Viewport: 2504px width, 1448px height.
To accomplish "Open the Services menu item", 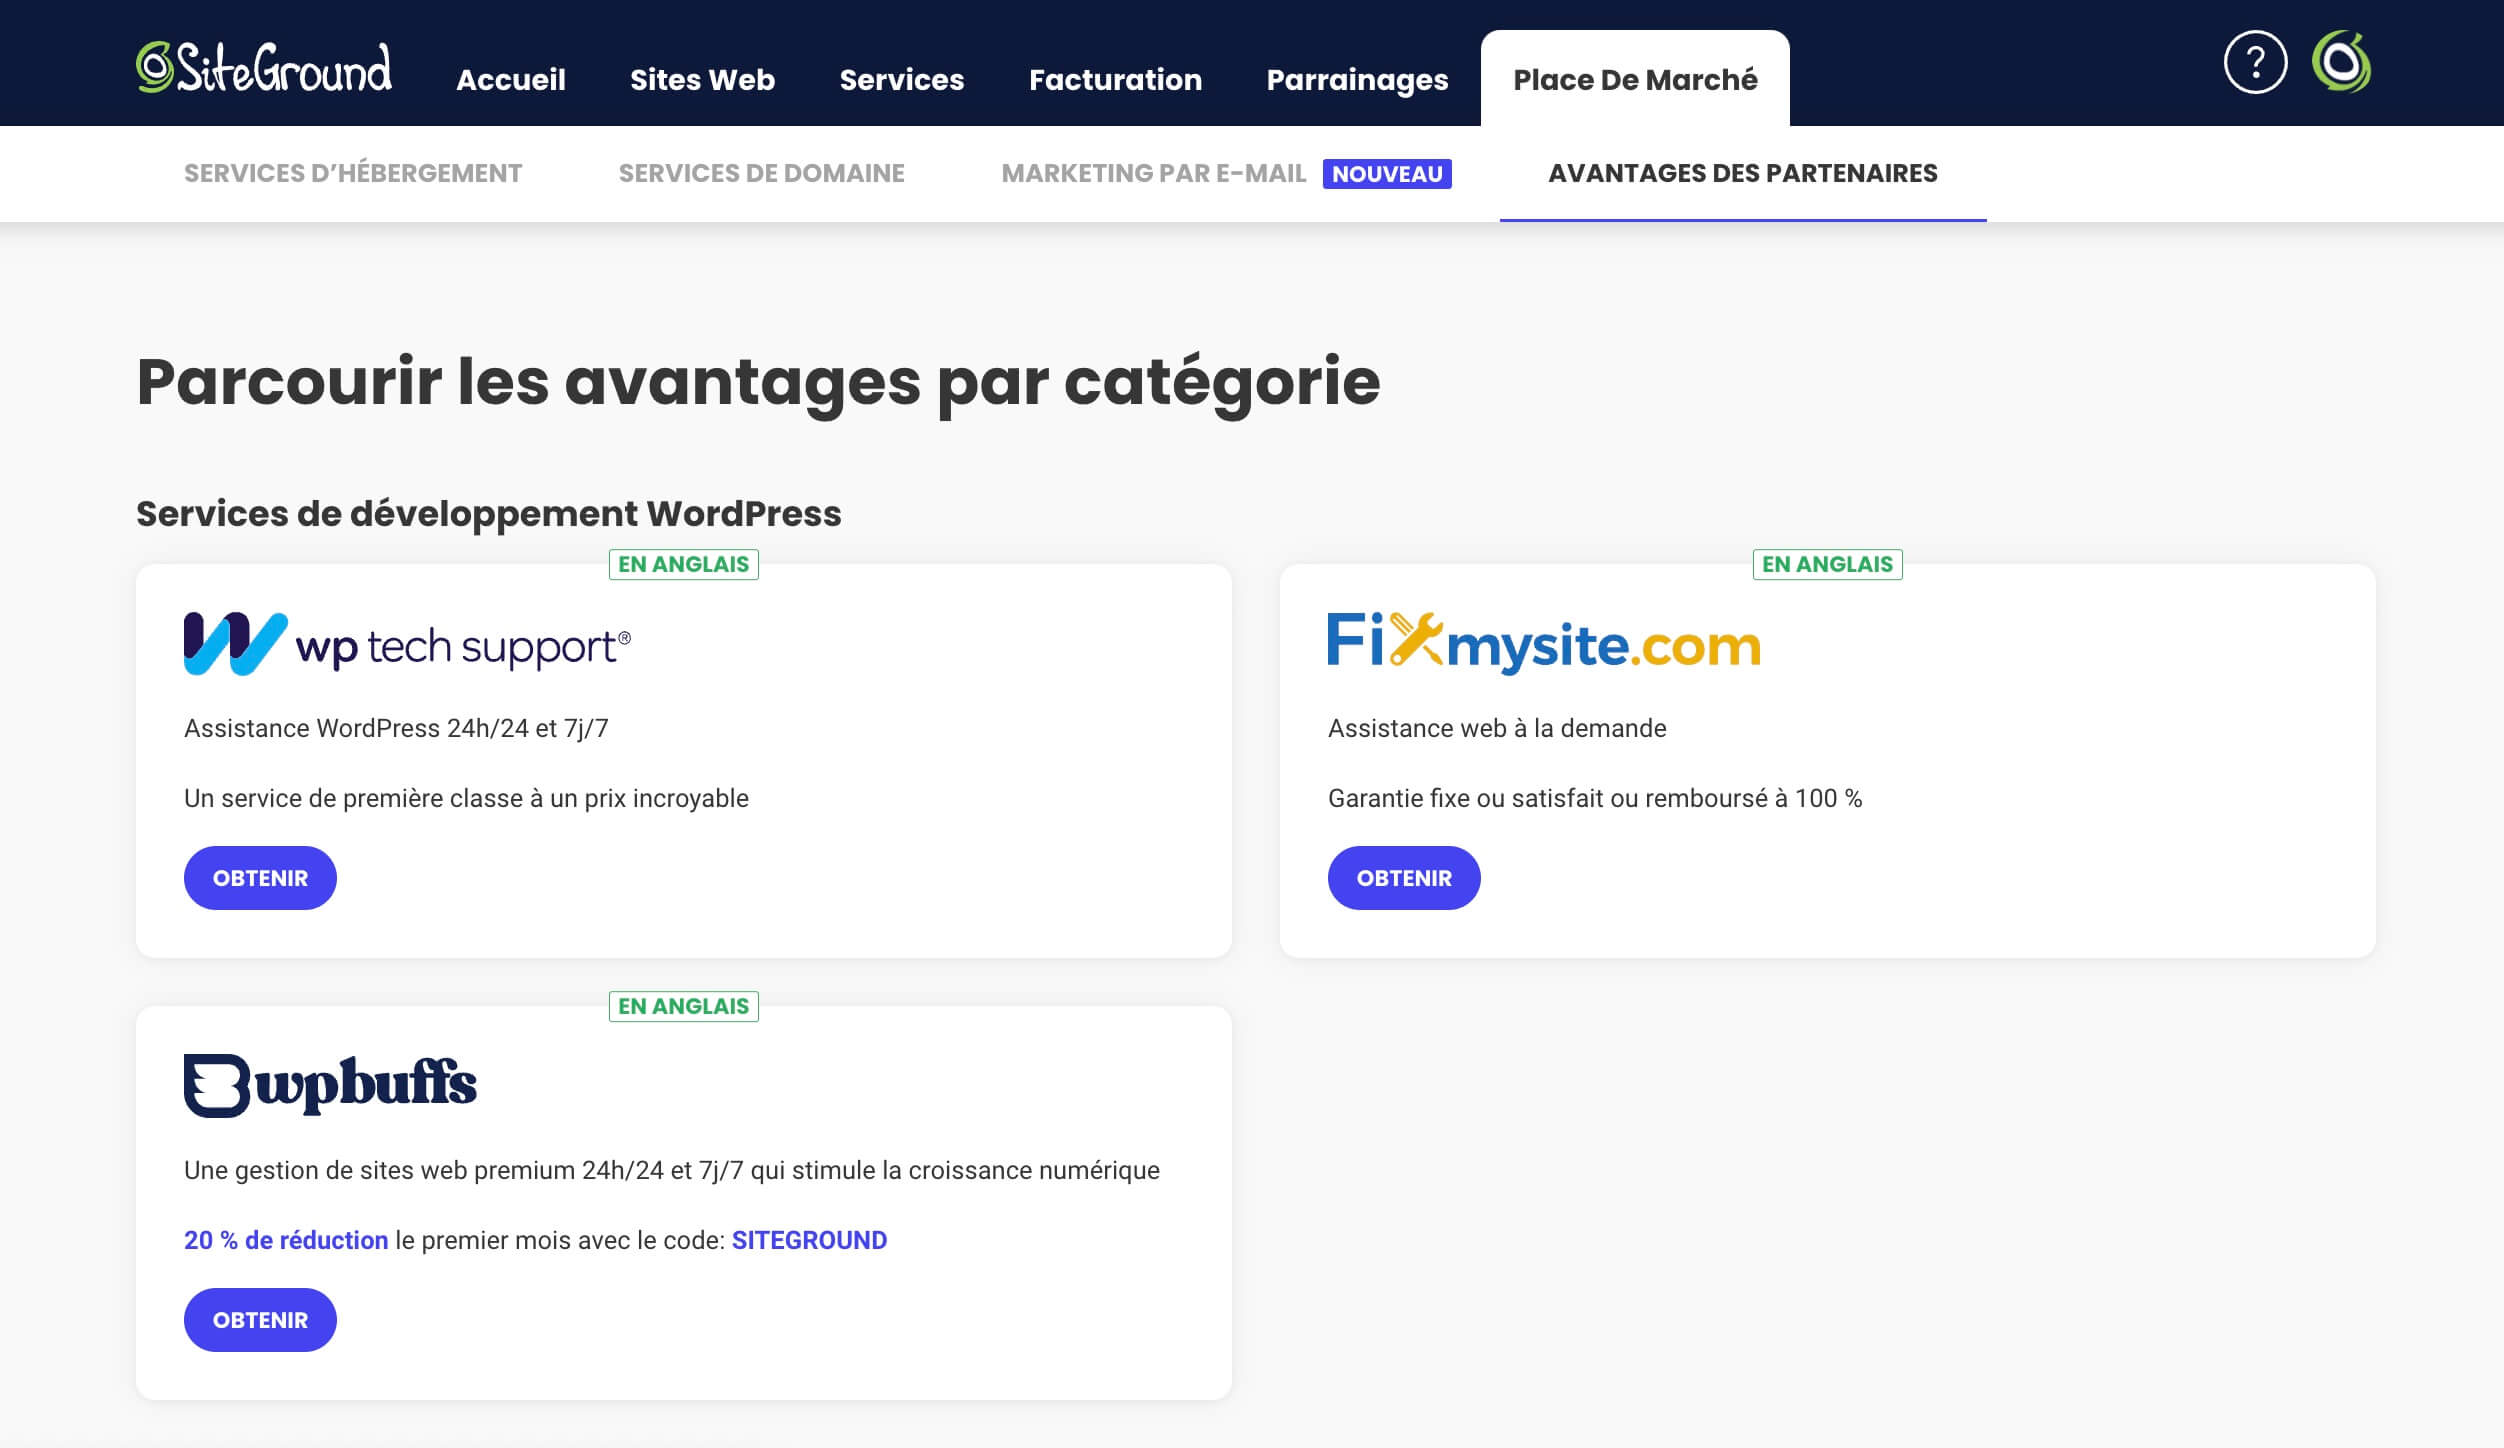I will click(902, 80).
